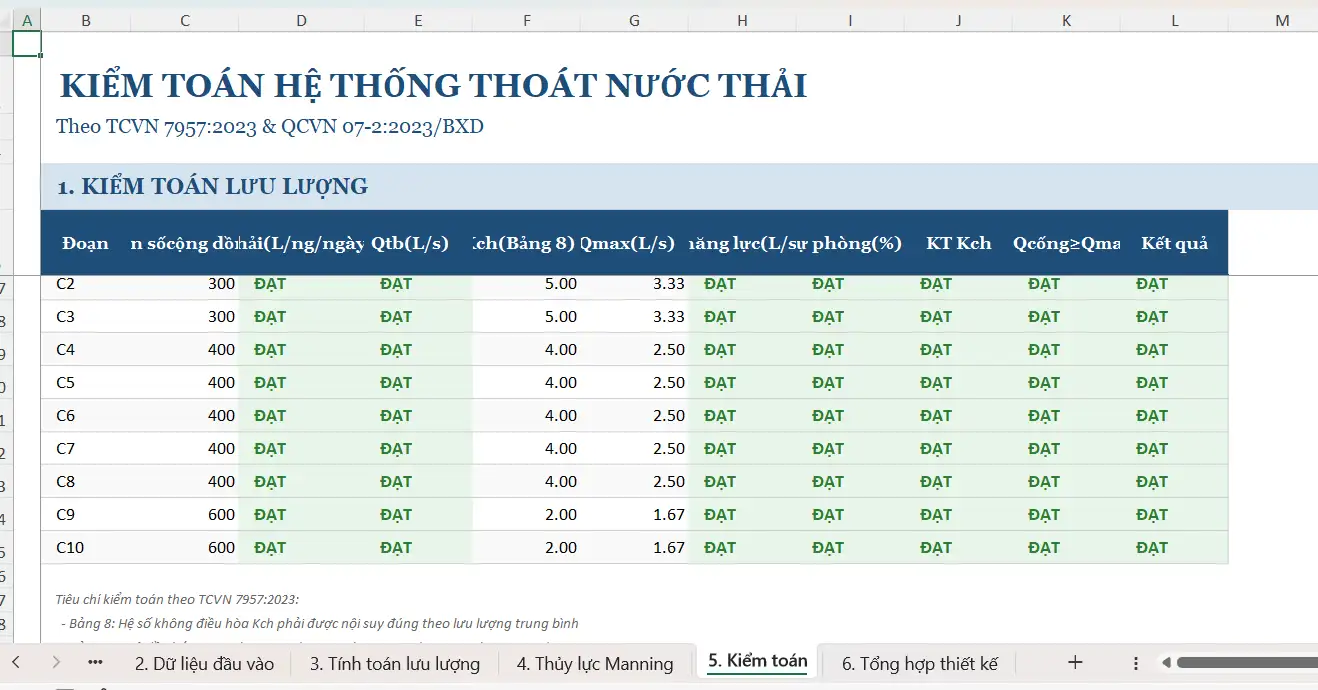Click the horizontal scrollbar thumb
1318x690 pixels.
[x=1245, y=662]
